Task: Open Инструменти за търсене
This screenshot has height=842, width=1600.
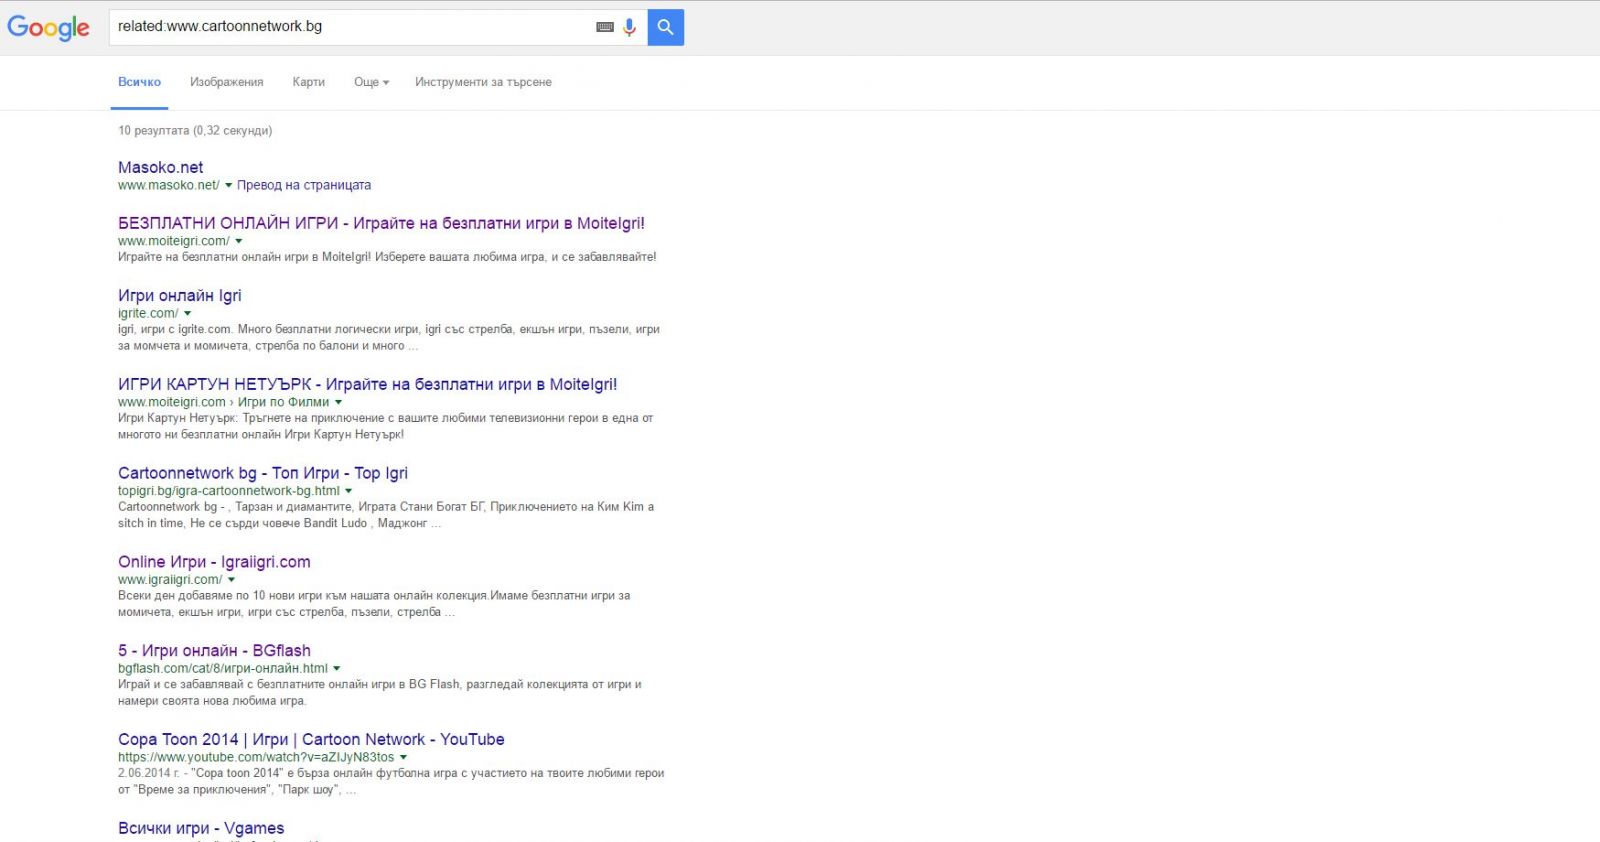Action: (483, 82)
